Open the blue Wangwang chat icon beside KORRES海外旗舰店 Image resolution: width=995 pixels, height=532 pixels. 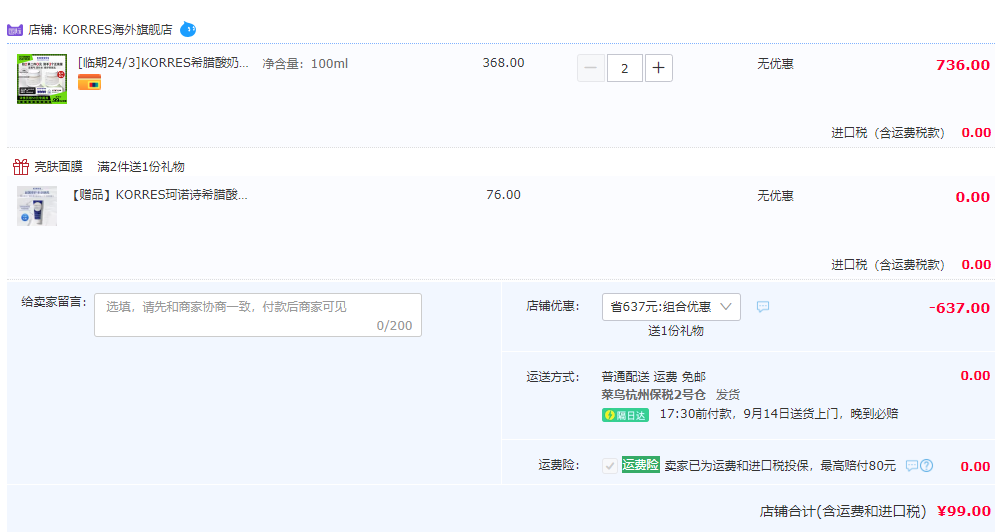(188, 29)
